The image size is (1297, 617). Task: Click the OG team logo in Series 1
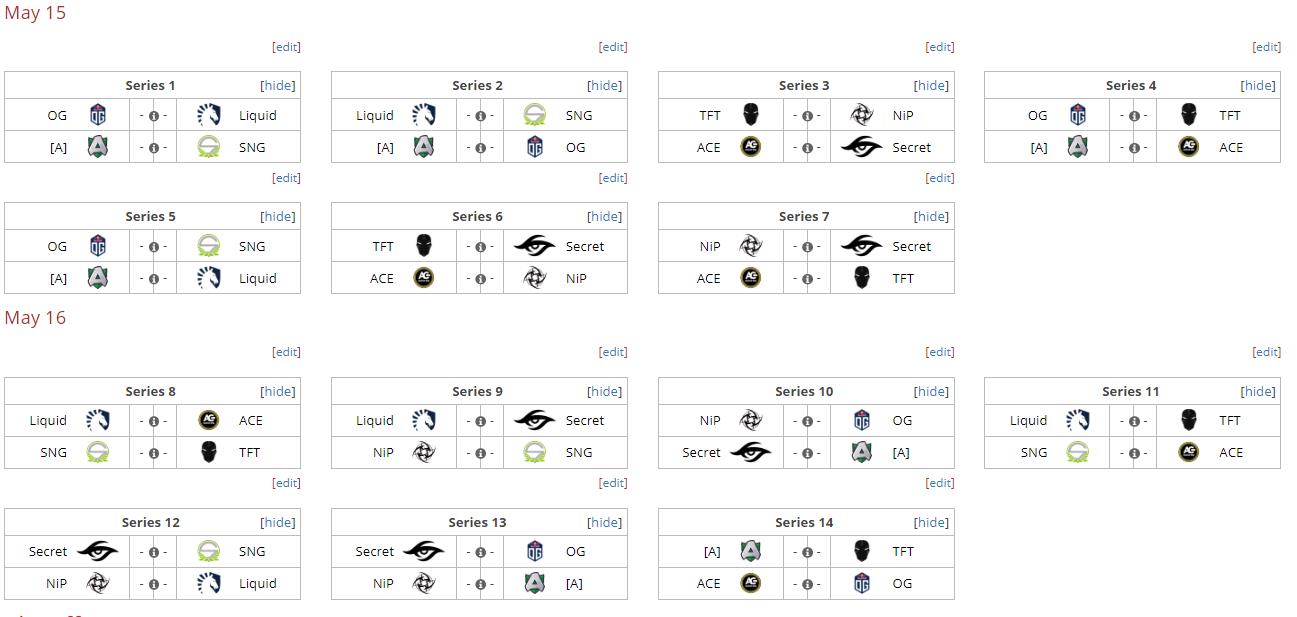[98, 115]
